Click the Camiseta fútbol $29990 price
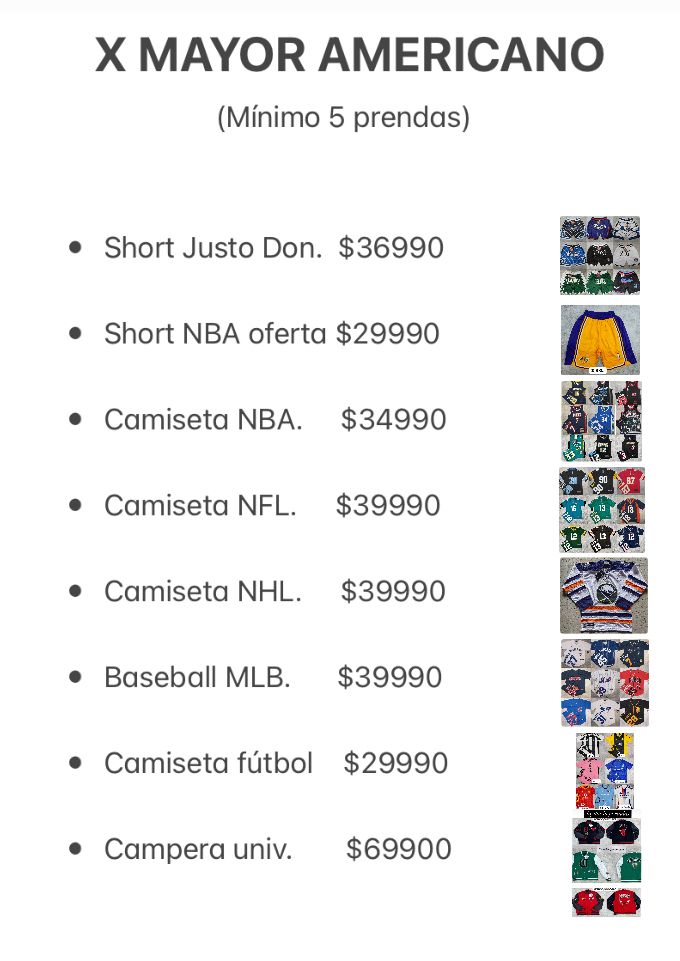680x961 pixels. click(x=395, y=764)
